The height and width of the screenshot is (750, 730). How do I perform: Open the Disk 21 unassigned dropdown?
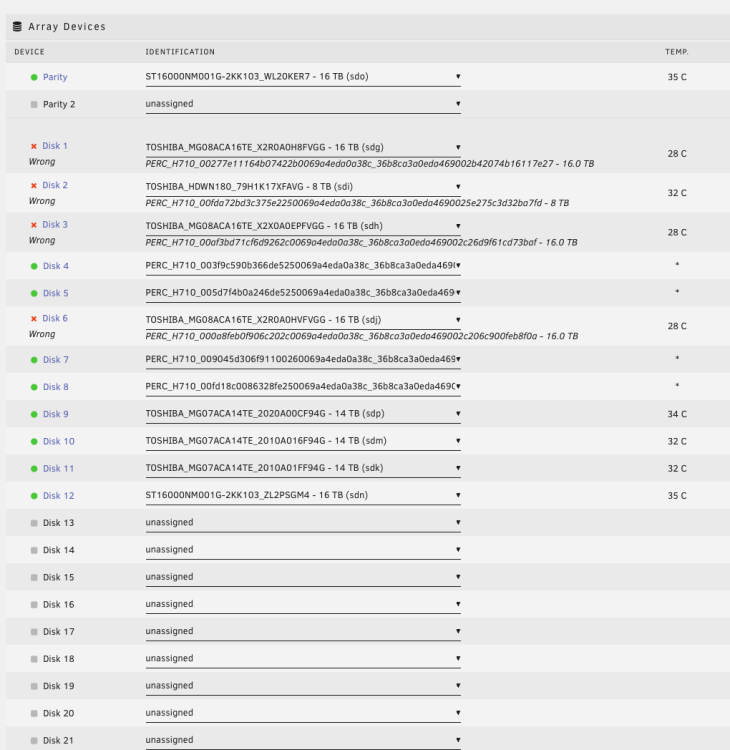303,740
